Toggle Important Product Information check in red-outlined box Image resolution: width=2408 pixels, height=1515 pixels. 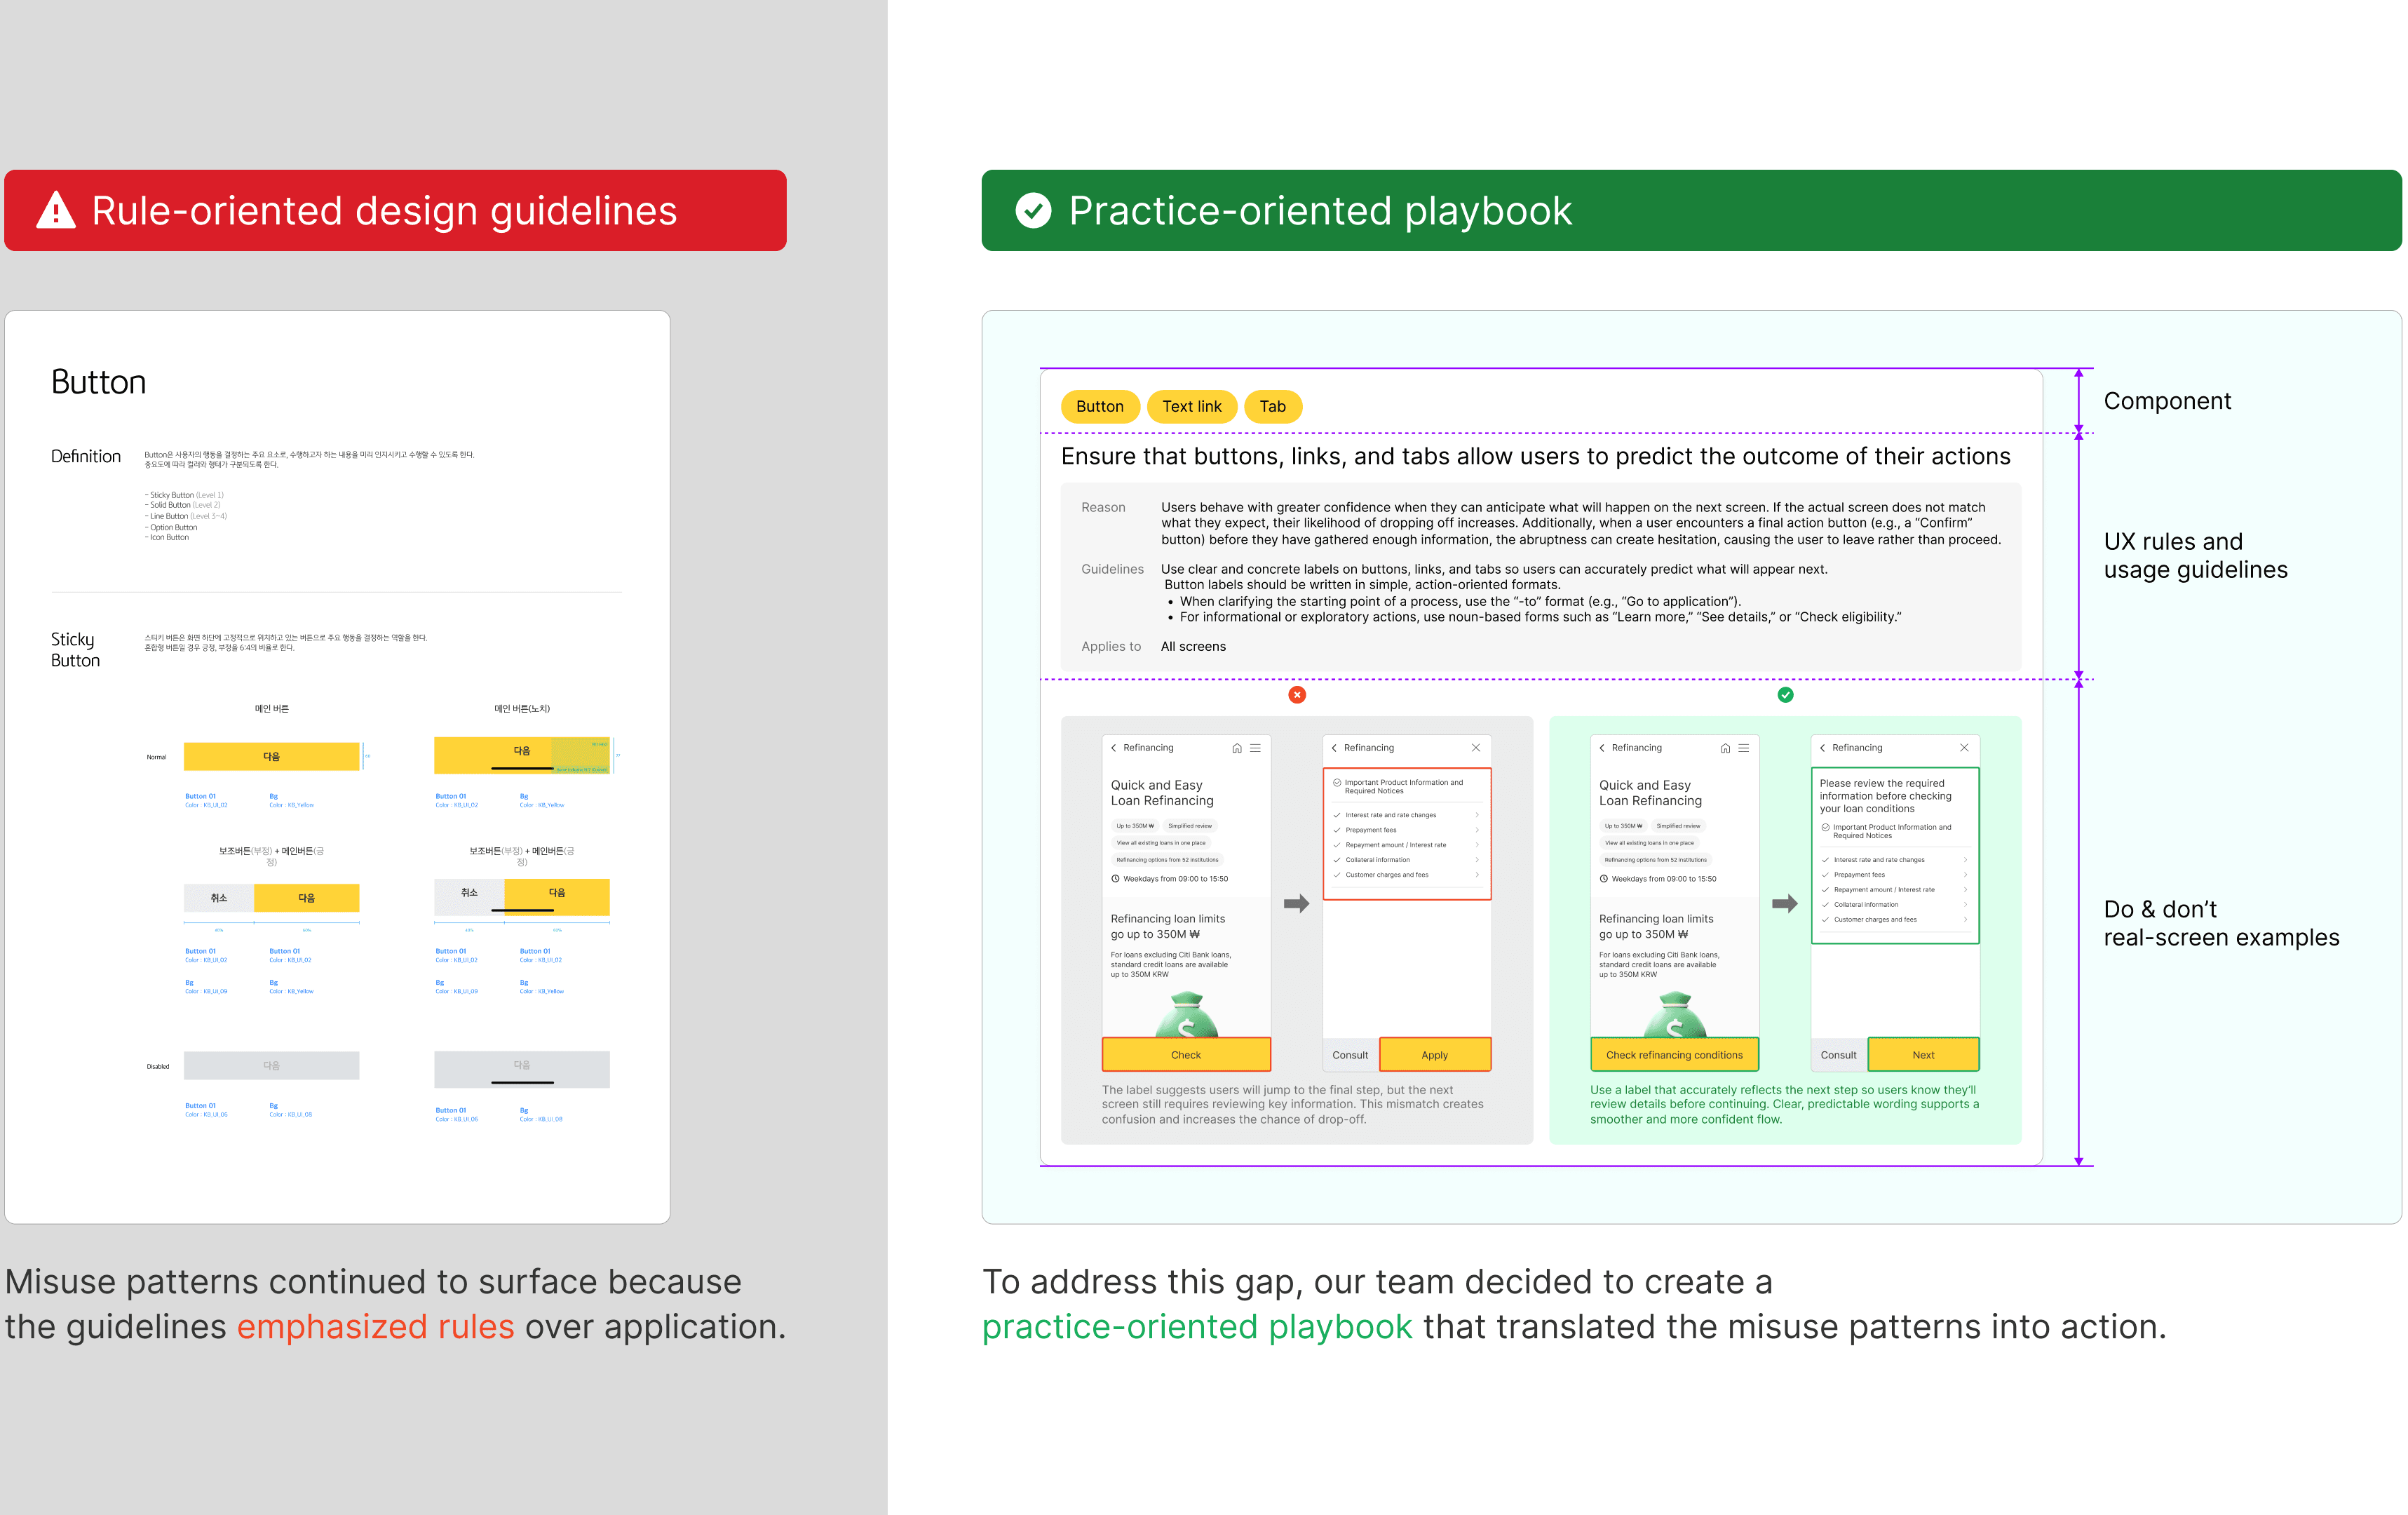coord(1337,783)
